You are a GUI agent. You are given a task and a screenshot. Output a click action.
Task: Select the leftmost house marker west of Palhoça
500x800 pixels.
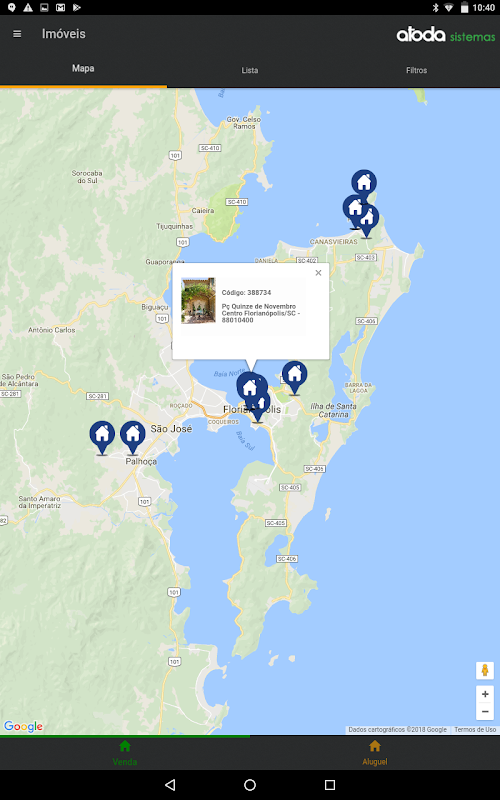tap(102, 437)
